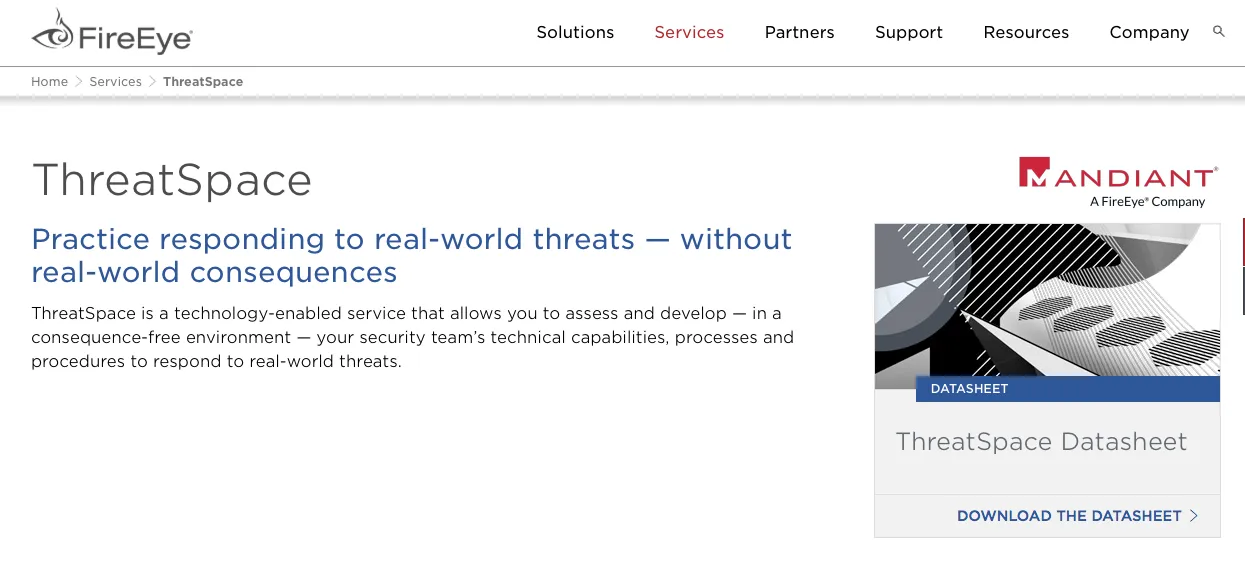Viewport: 1245px width, 586px height.
Task: Go to Services breadcrumb link
Action: (115, 82)
